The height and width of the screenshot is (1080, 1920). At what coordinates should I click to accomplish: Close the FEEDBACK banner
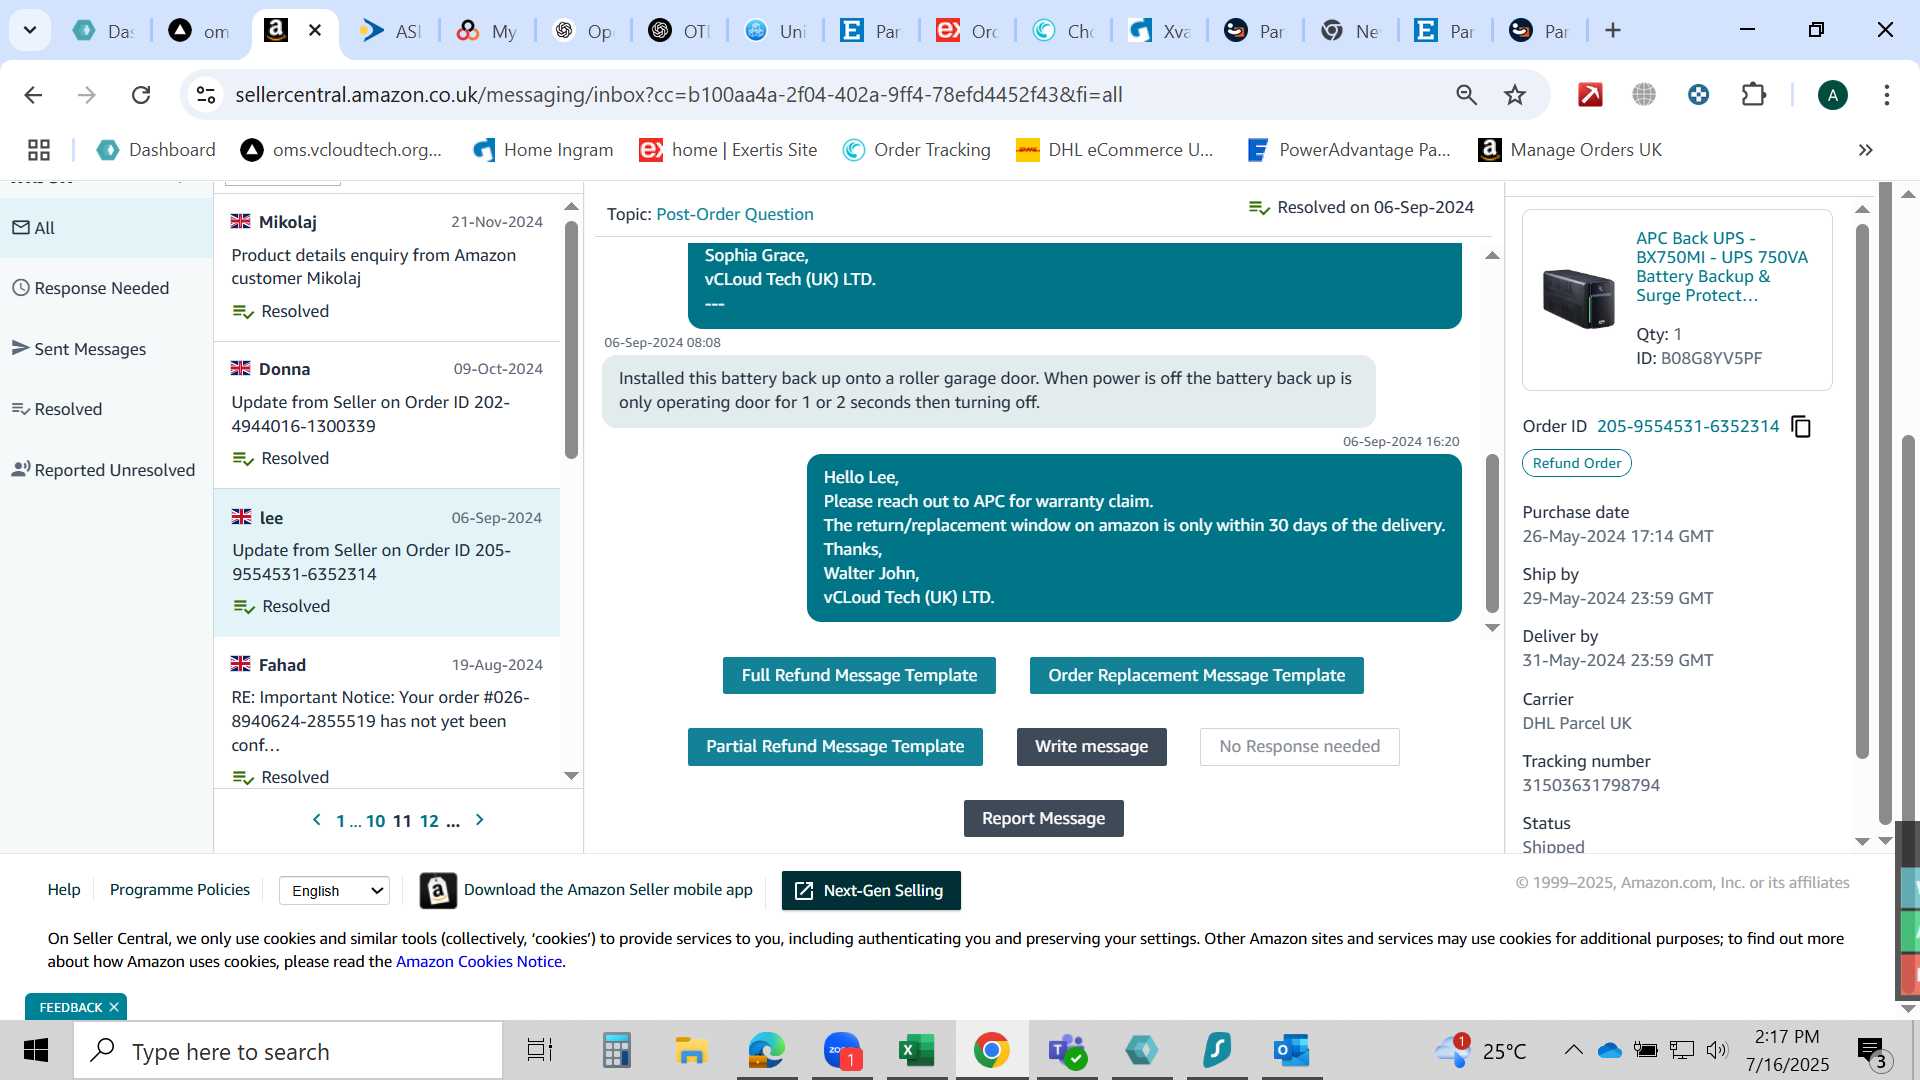114,1007
